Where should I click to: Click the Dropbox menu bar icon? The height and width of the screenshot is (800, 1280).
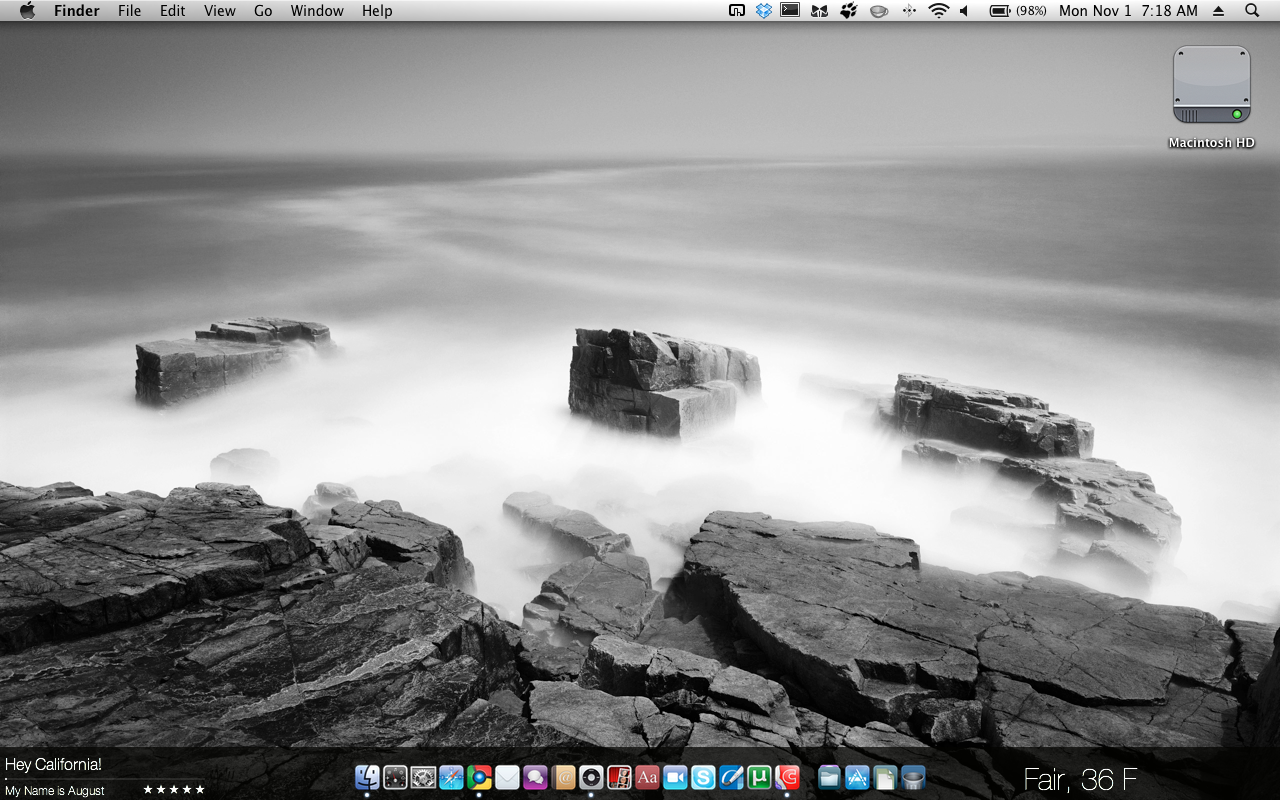764,11
